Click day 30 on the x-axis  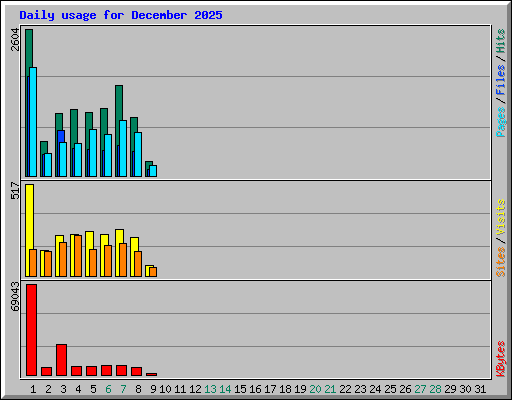pyautogui.click(x=465, y=389)
